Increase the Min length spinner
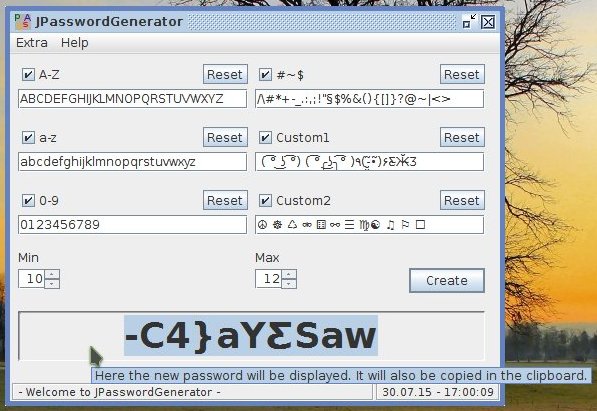Screen dimensions: 597x411 (52, 274)
